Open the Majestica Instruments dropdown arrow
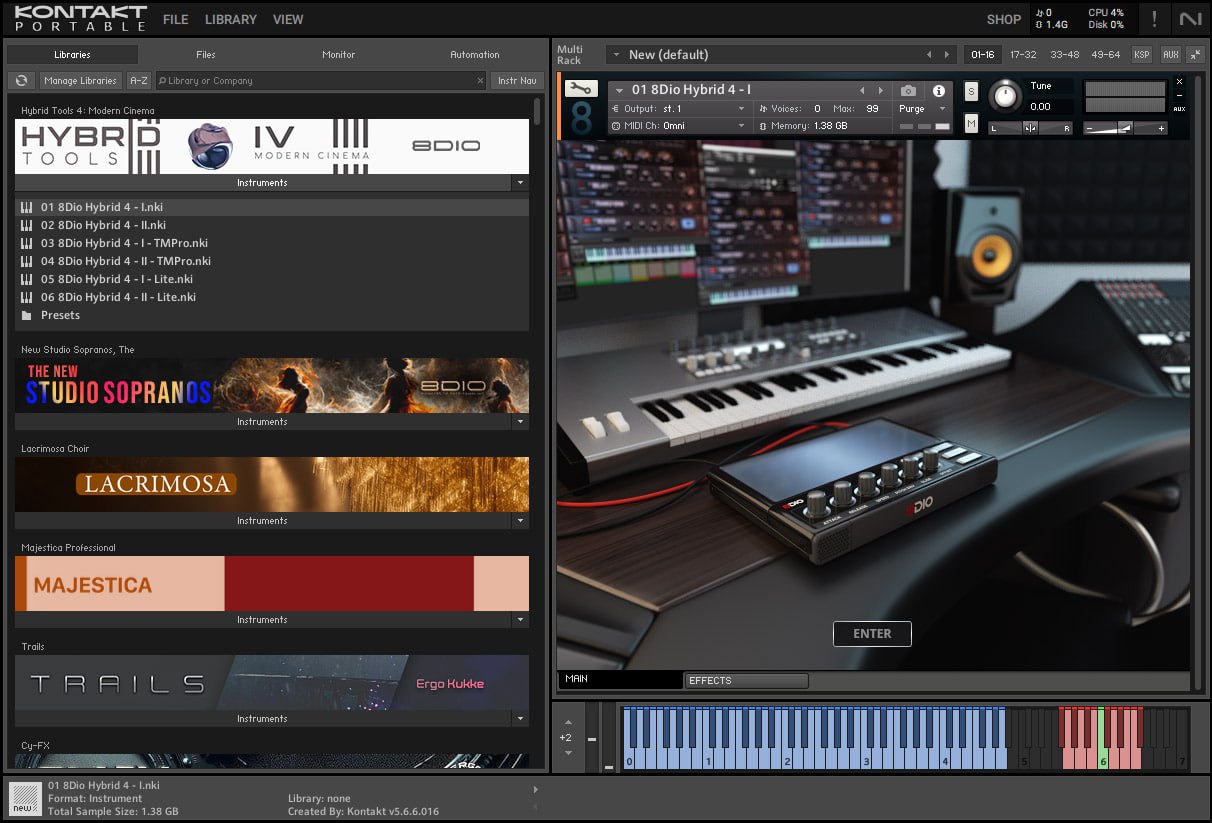Viewport: 1212px width, 823px height. click(519, 620)
